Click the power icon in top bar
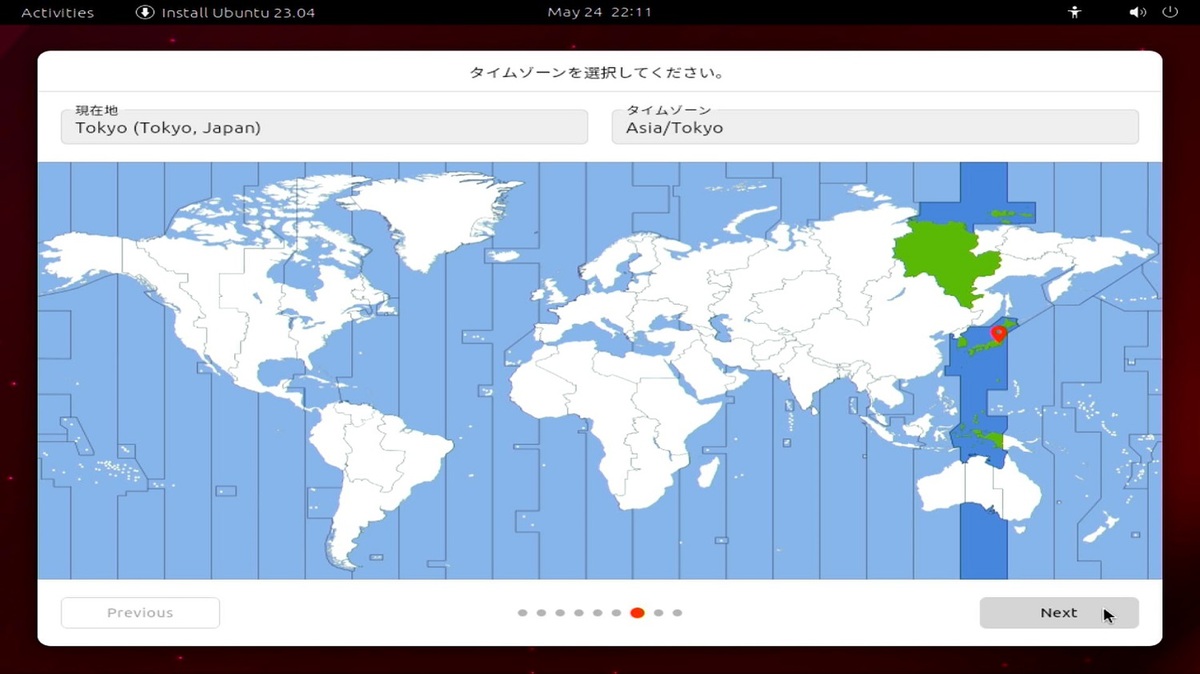This screenshot has height=674, width=1200. 1170,13
